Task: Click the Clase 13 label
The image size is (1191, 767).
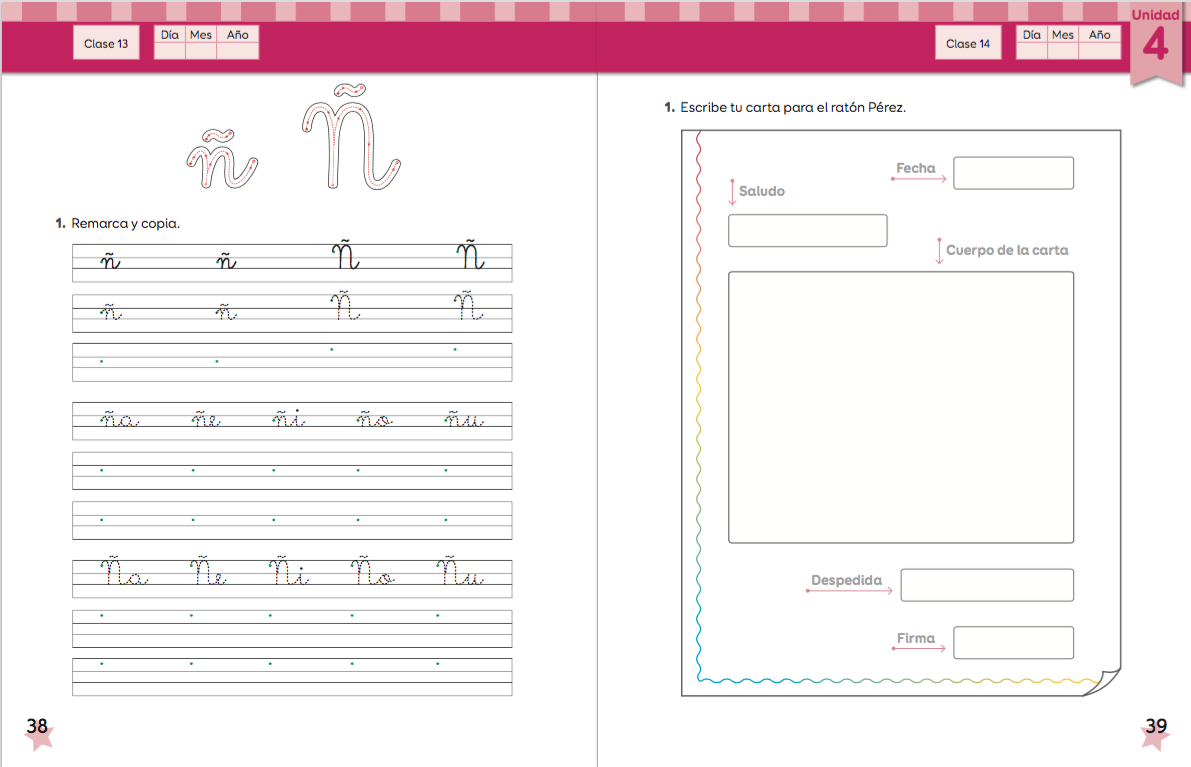Action: coord(106,44)
